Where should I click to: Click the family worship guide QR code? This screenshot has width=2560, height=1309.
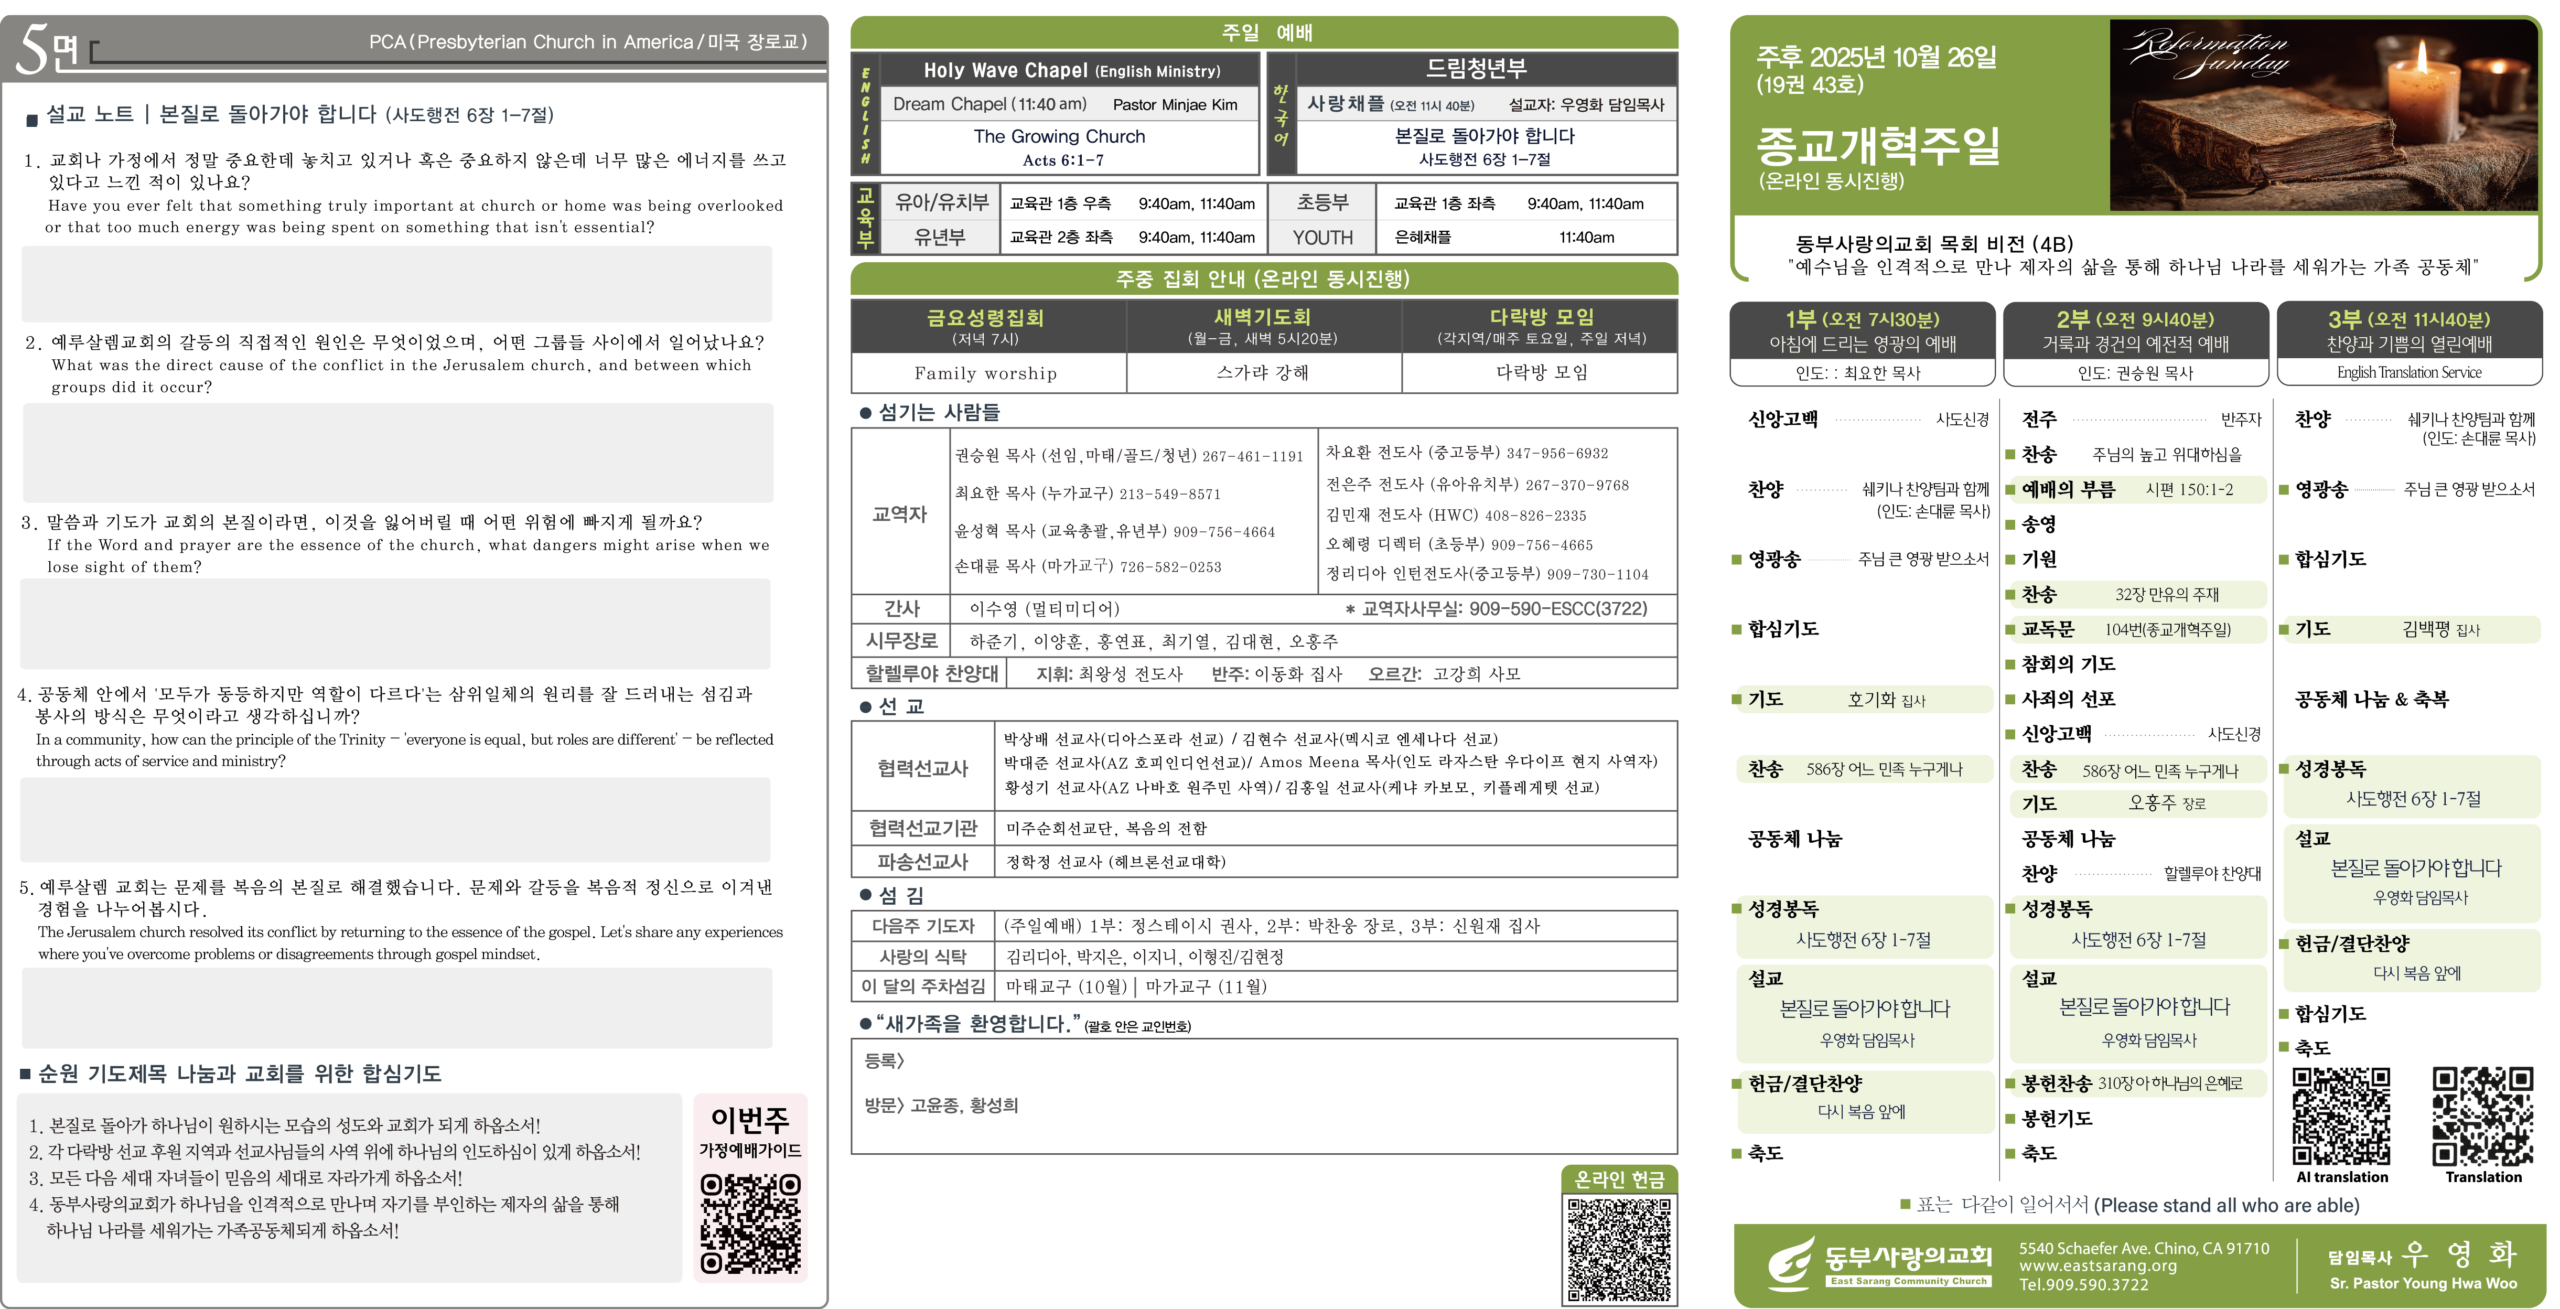click(750, 1222)
